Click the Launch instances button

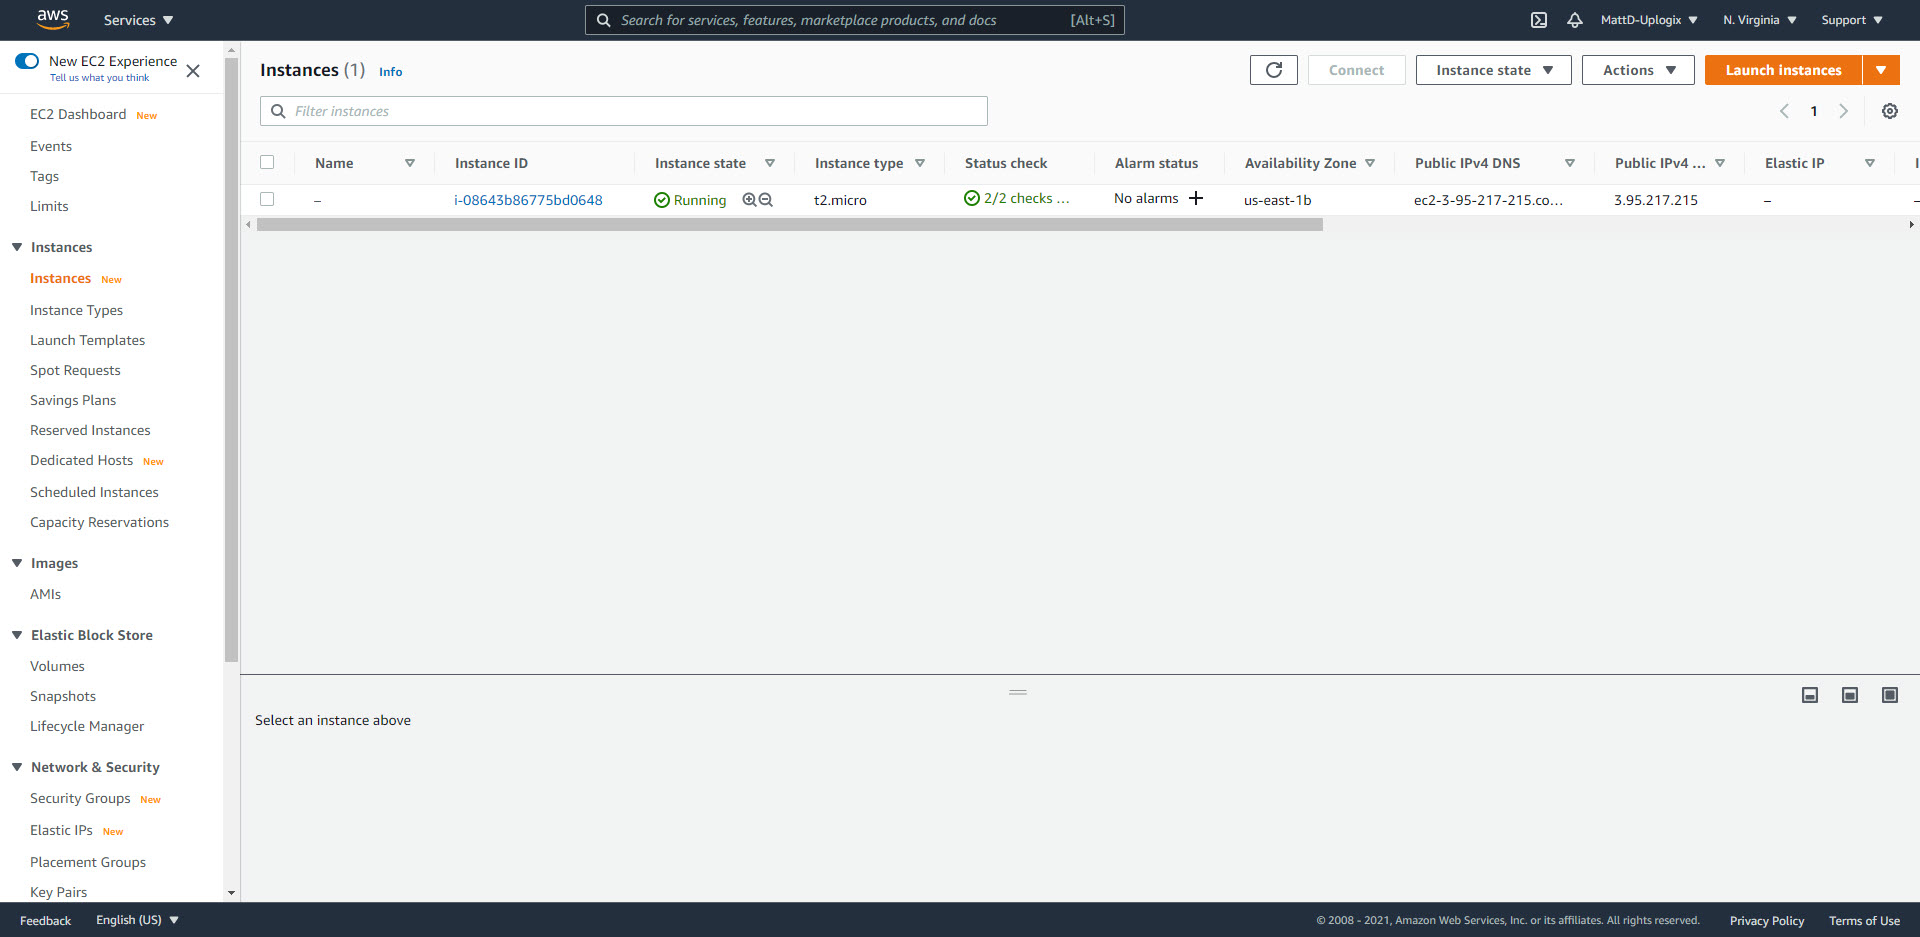point(1782,70)
